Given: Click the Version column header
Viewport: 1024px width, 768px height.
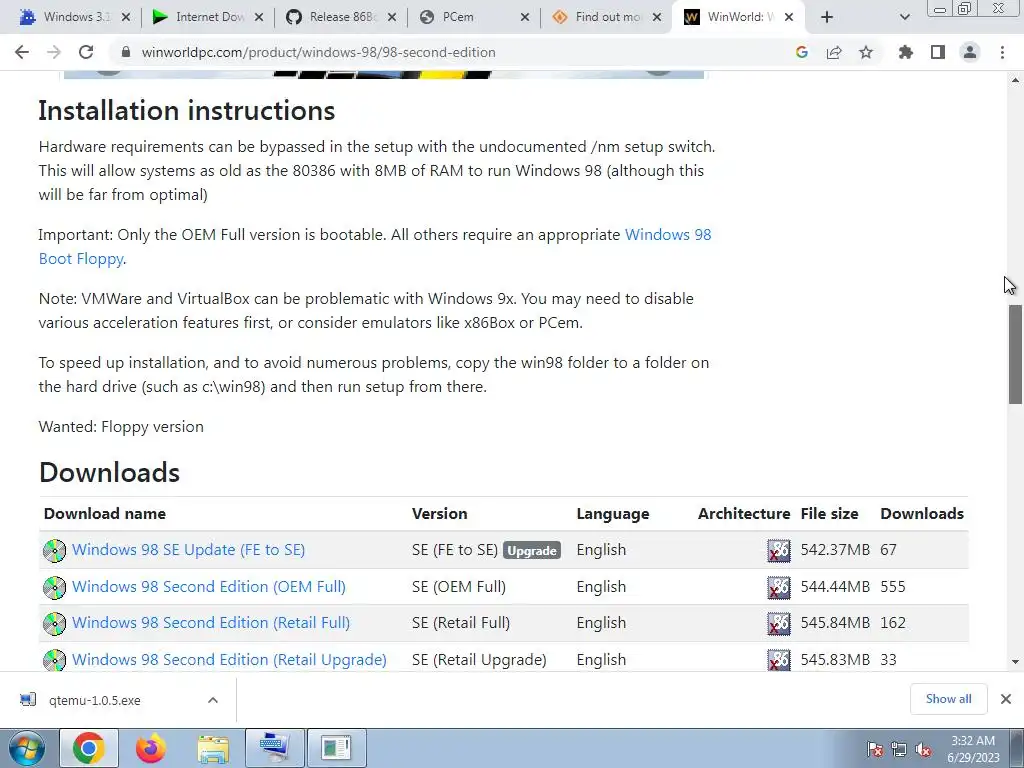Looking at the screenshot, I should (x=440, y=514).
